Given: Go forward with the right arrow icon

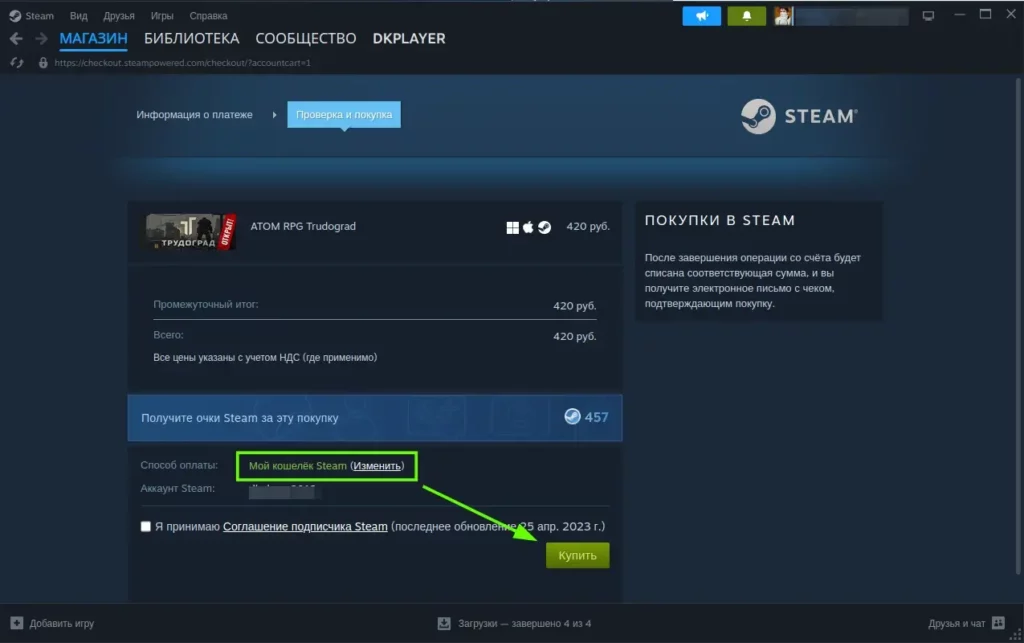Looking at the screenshot, I should [41, 39].
